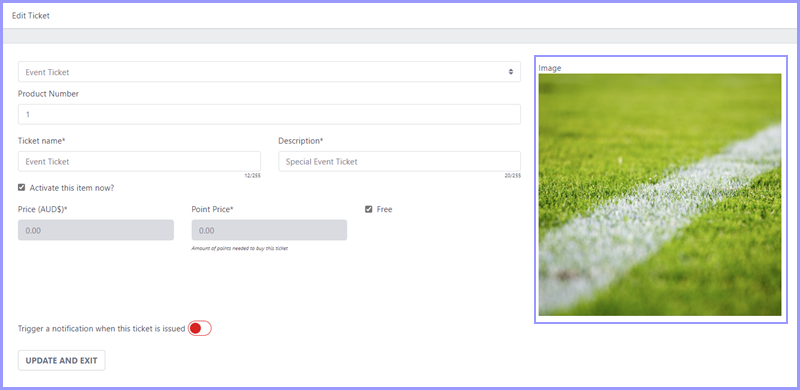
Task: Click the 12/255 character counter
Action: [253, 176]
